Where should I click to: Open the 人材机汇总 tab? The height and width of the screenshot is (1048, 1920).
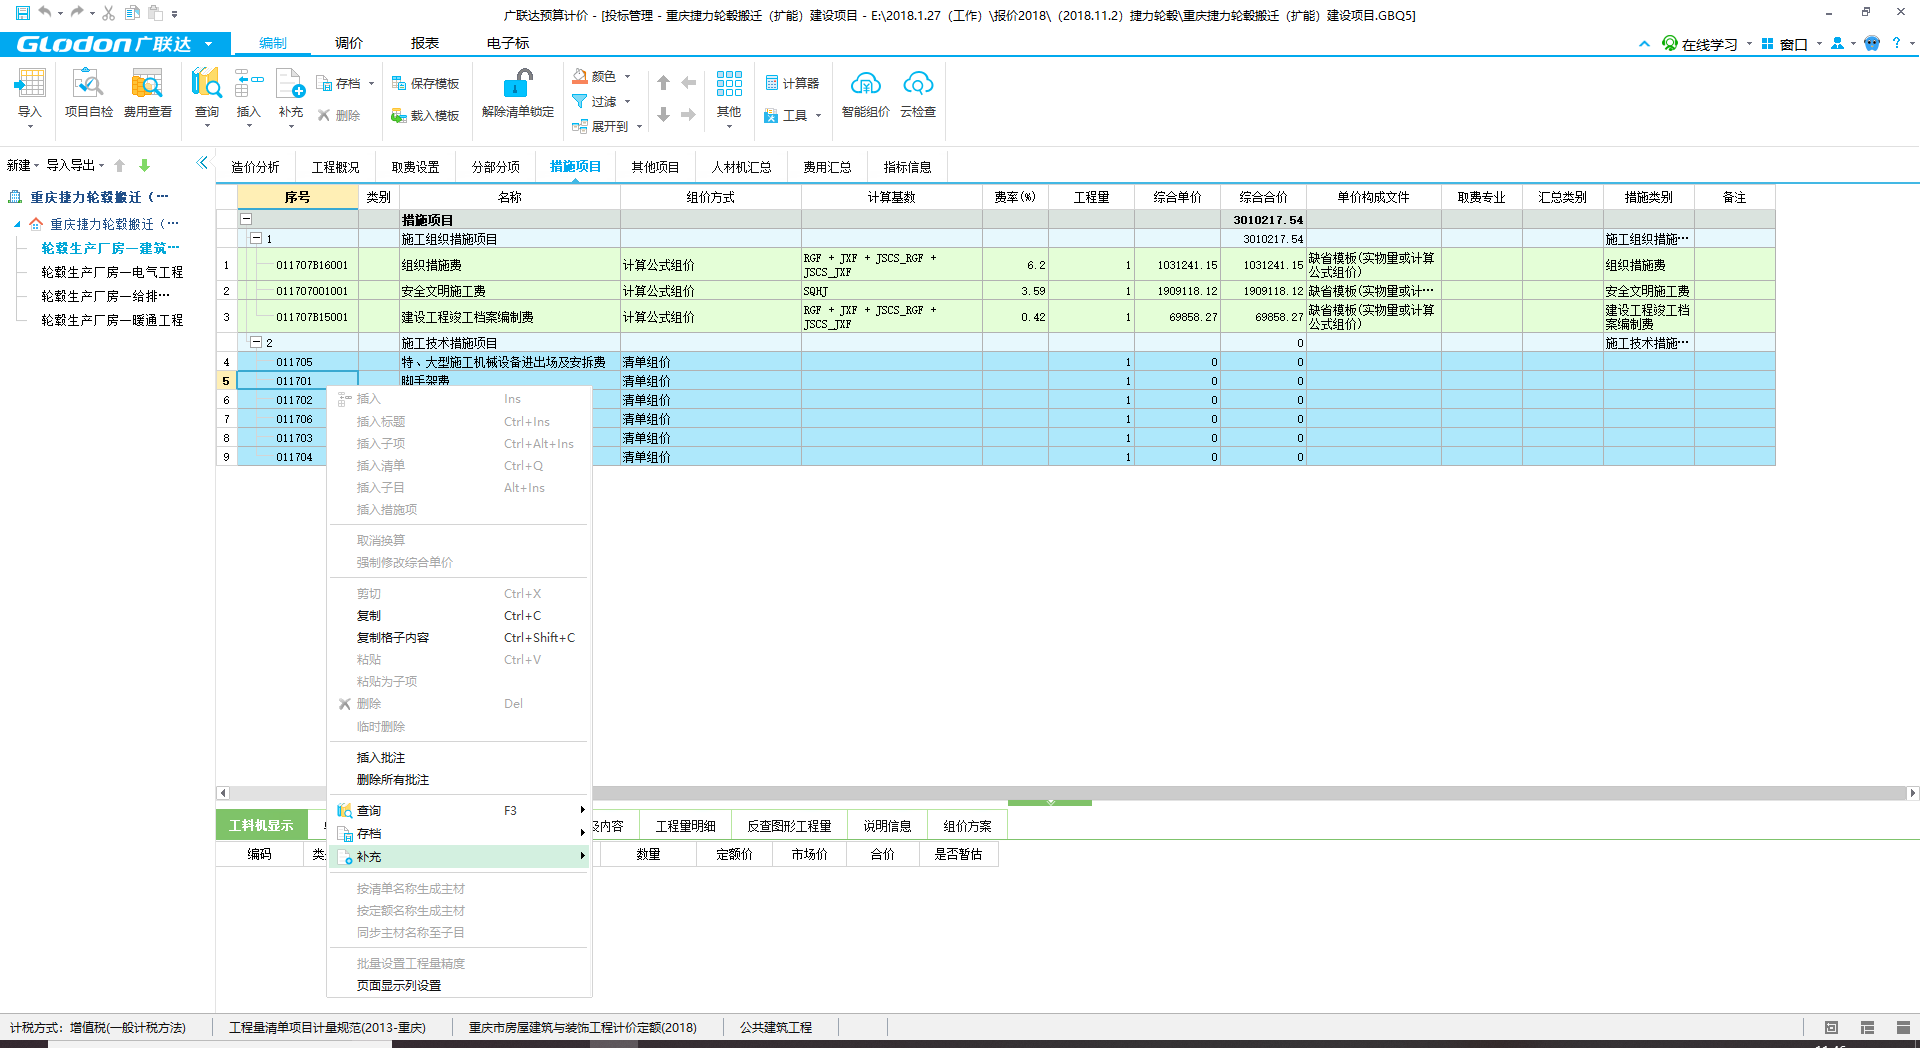tap(741, 167)
